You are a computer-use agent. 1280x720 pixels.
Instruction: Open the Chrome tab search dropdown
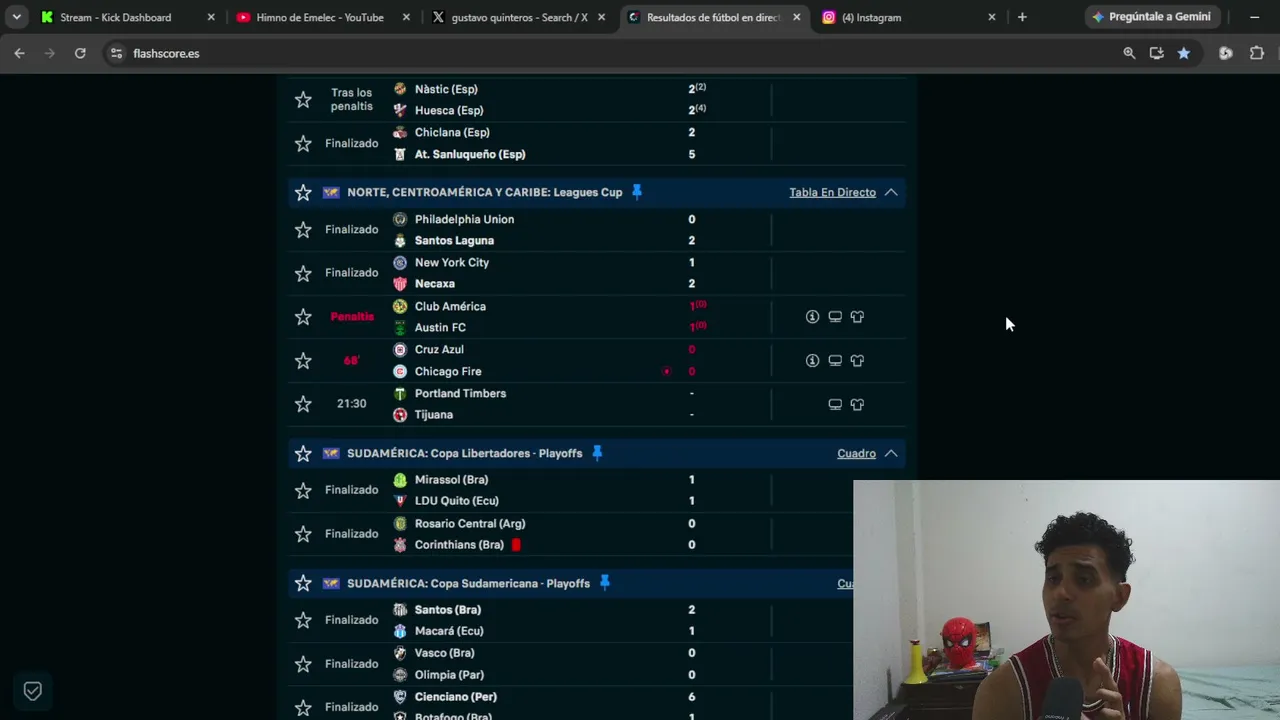(17, 17)
